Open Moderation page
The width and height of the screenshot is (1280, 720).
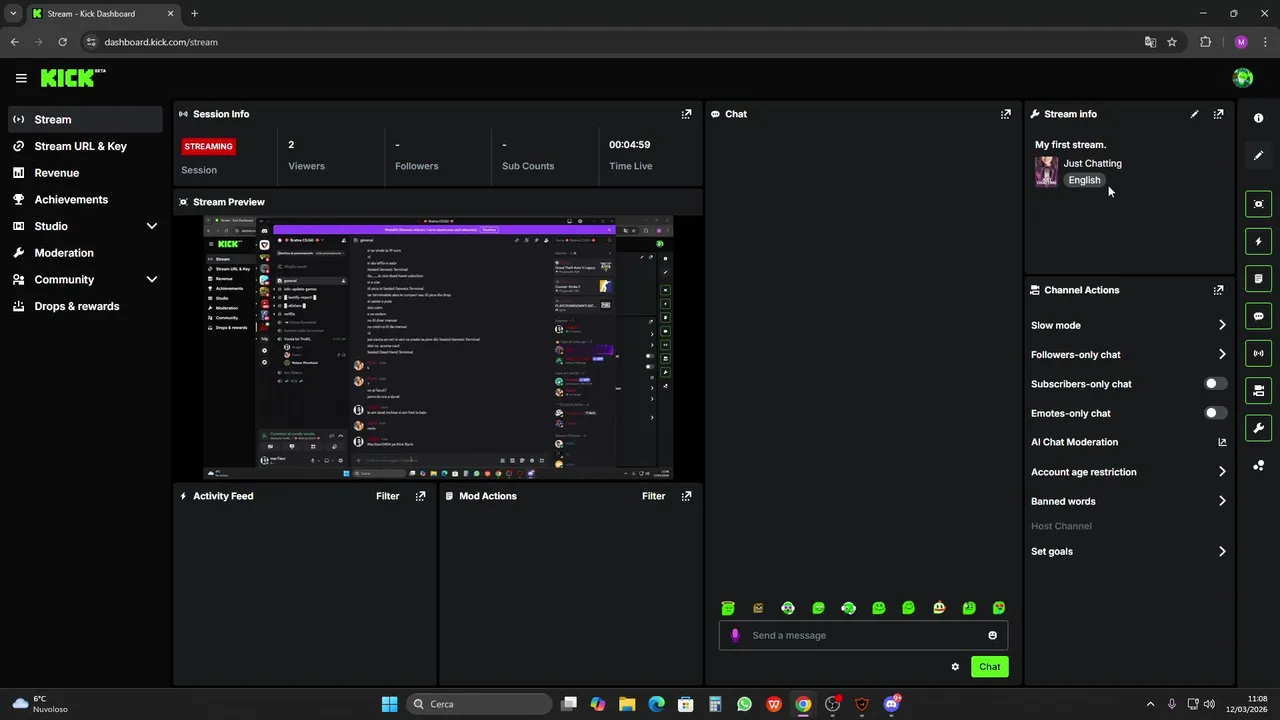[85, 253]
